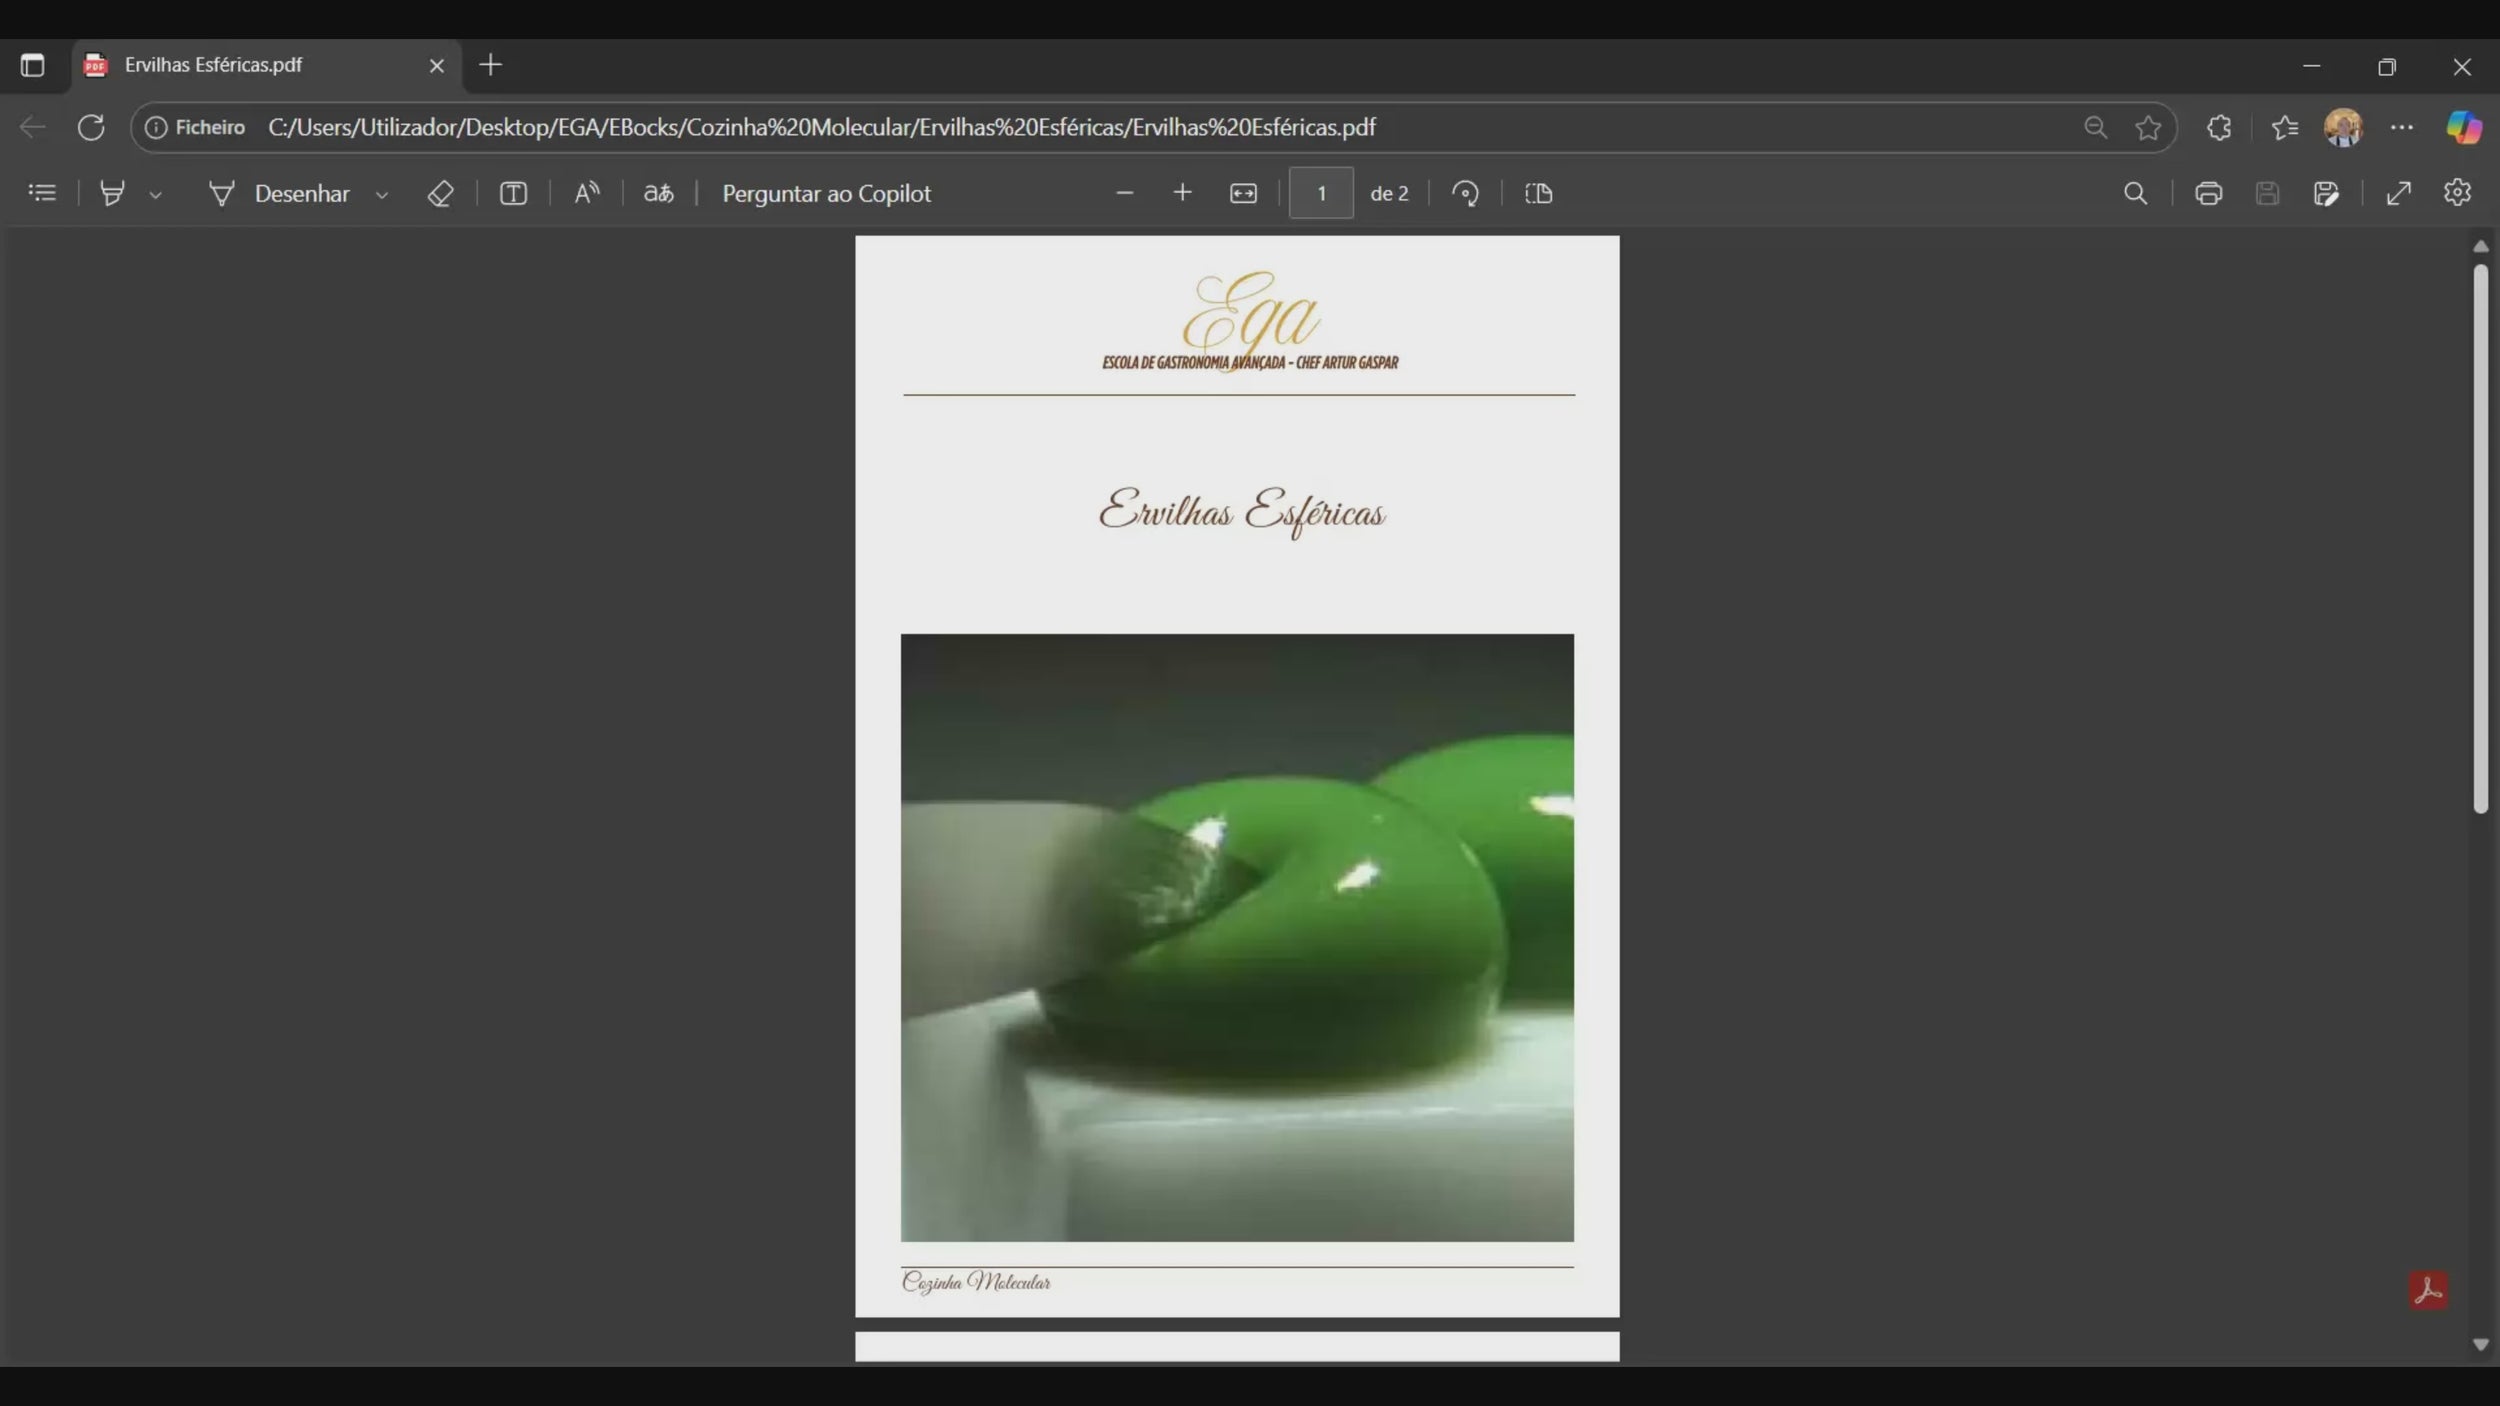2500x1406 pixels.
Task: Click the vertical scrollbar thumb
Action: pos(2480,540)
